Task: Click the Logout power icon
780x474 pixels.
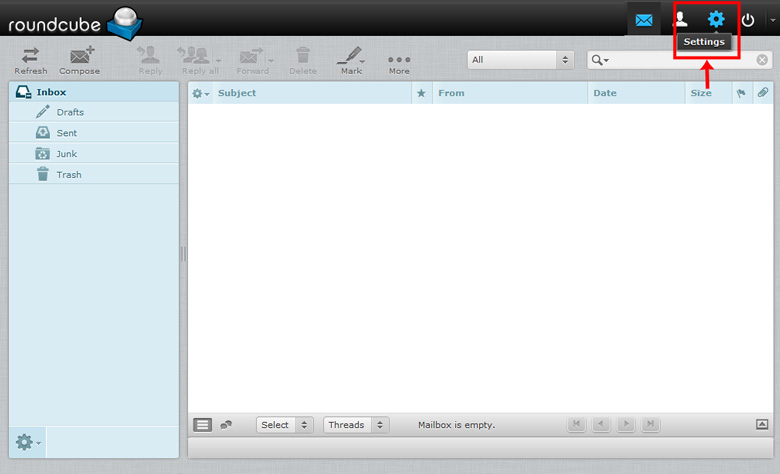Action: click(747, 19)
